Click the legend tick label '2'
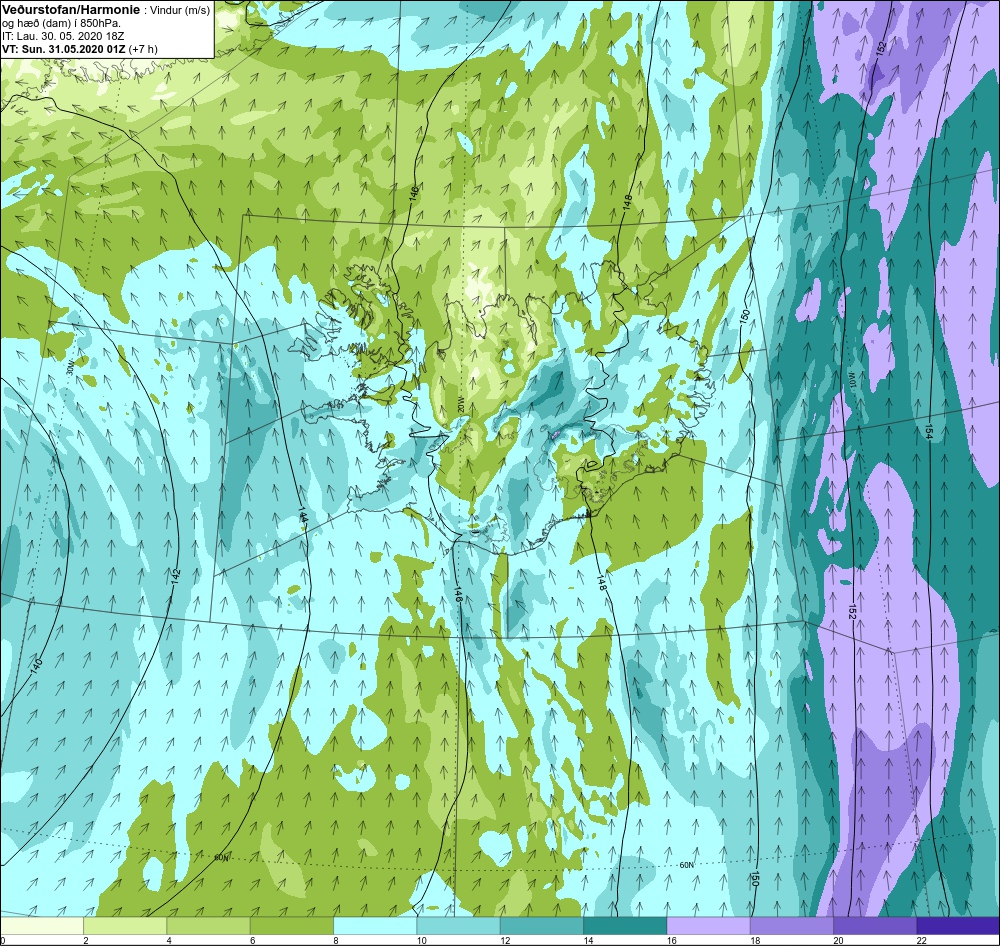 tap(85, 939)
